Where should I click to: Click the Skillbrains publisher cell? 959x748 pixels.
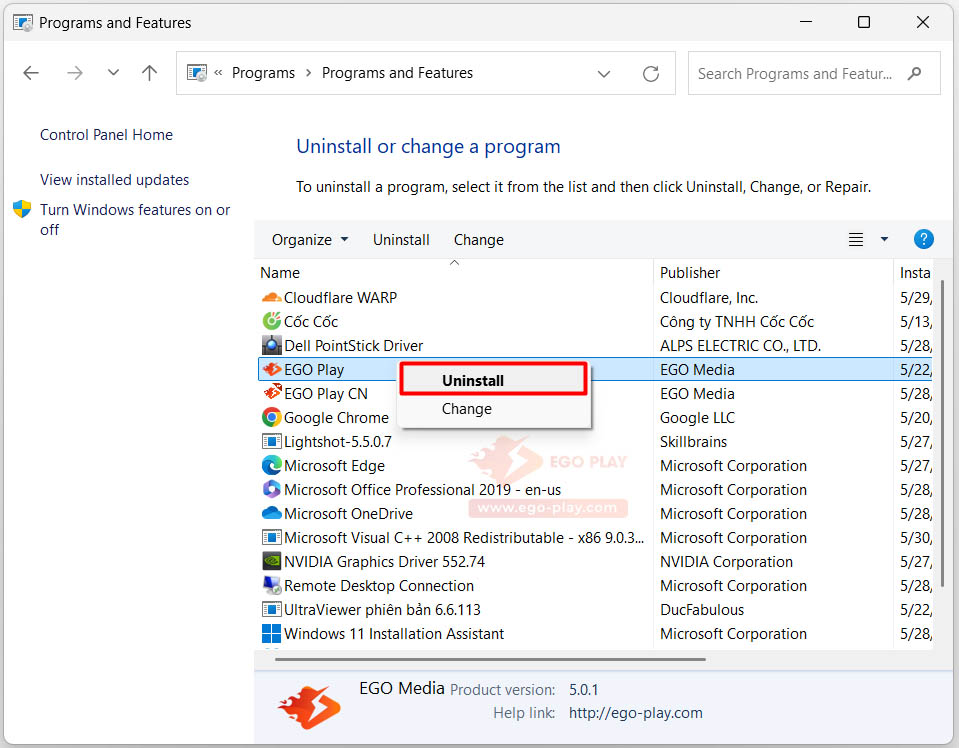click(x=694, y=442)
